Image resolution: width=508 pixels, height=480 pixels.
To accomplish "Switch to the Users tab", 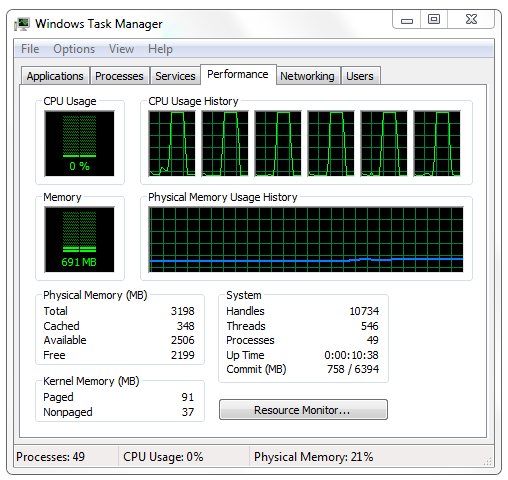I will 360,76.
